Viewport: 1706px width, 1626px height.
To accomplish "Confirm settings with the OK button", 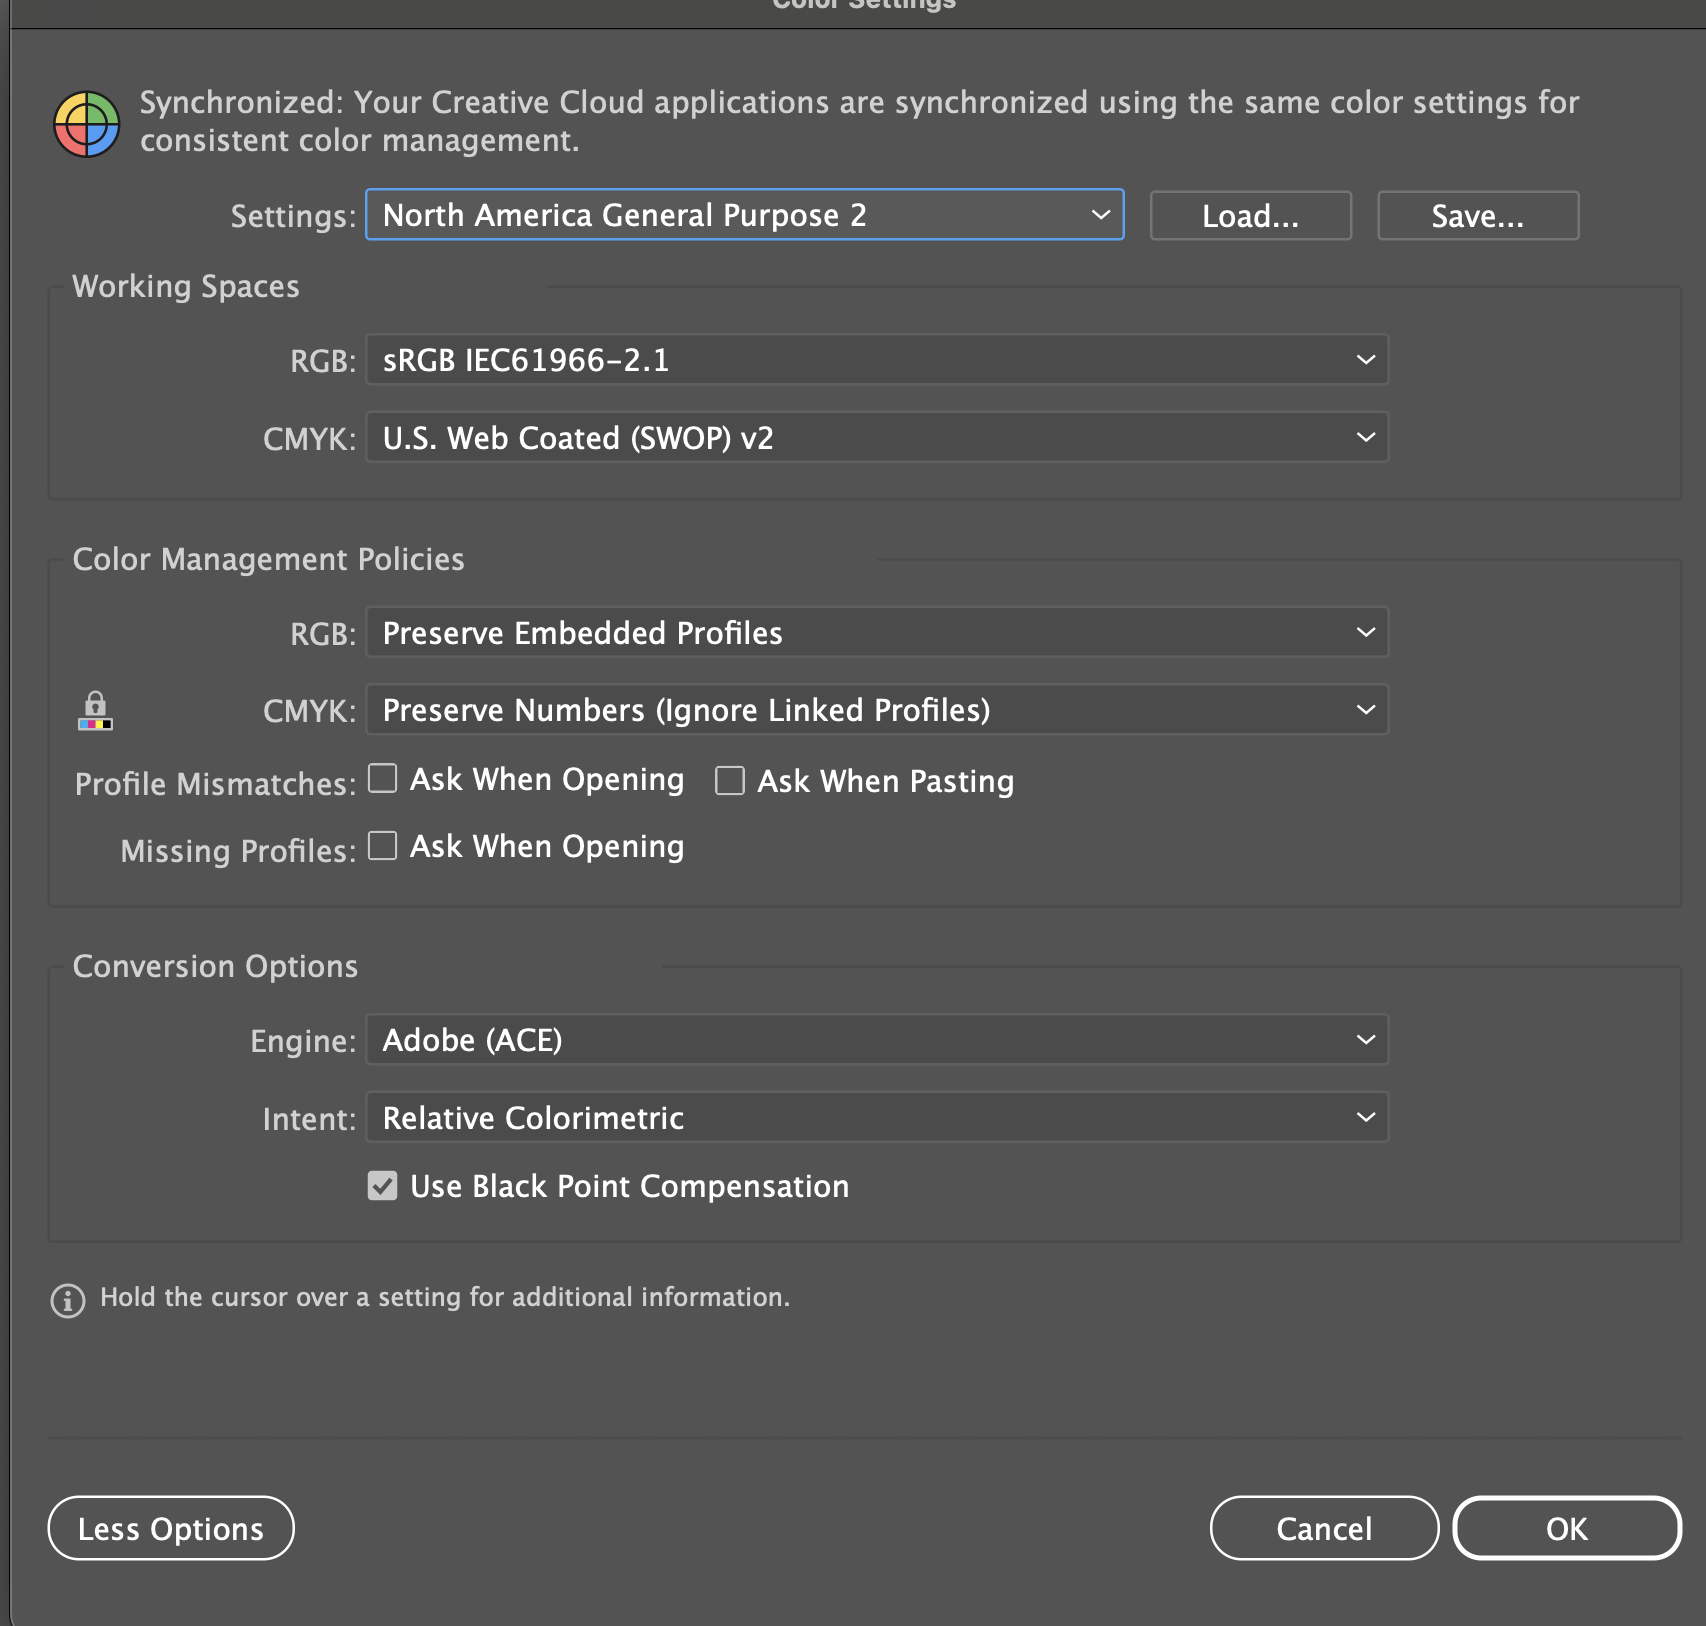I will pos(1566,1528).
